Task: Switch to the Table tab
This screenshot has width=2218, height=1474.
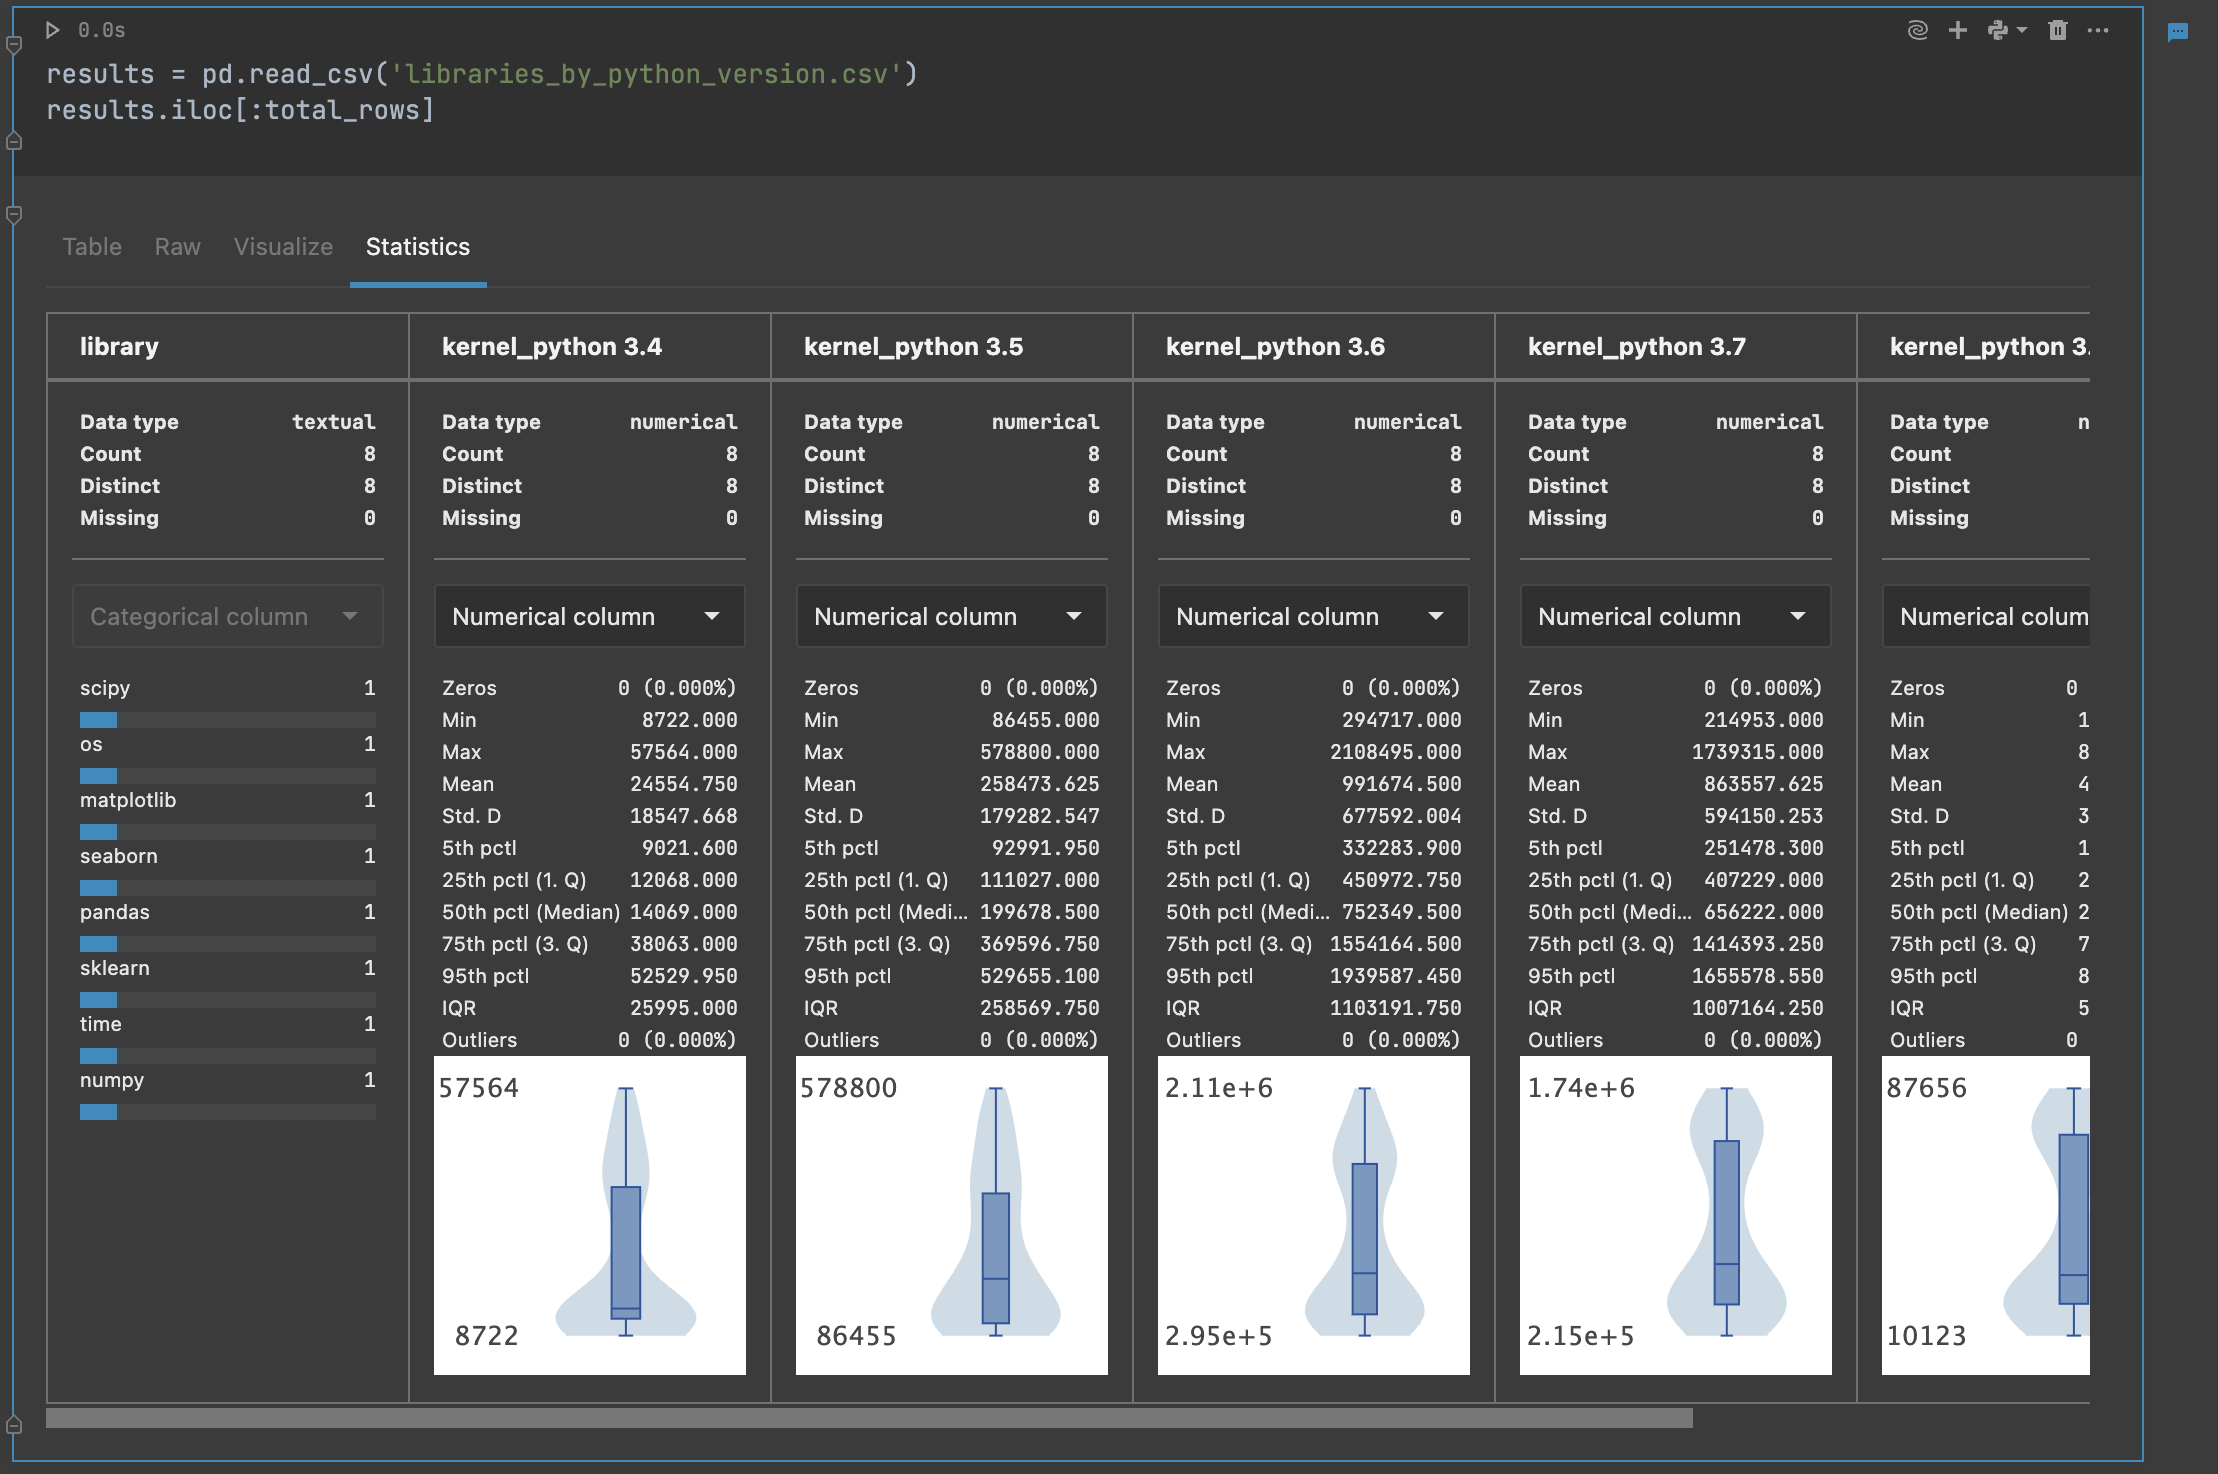Action: tap(91, 247)
